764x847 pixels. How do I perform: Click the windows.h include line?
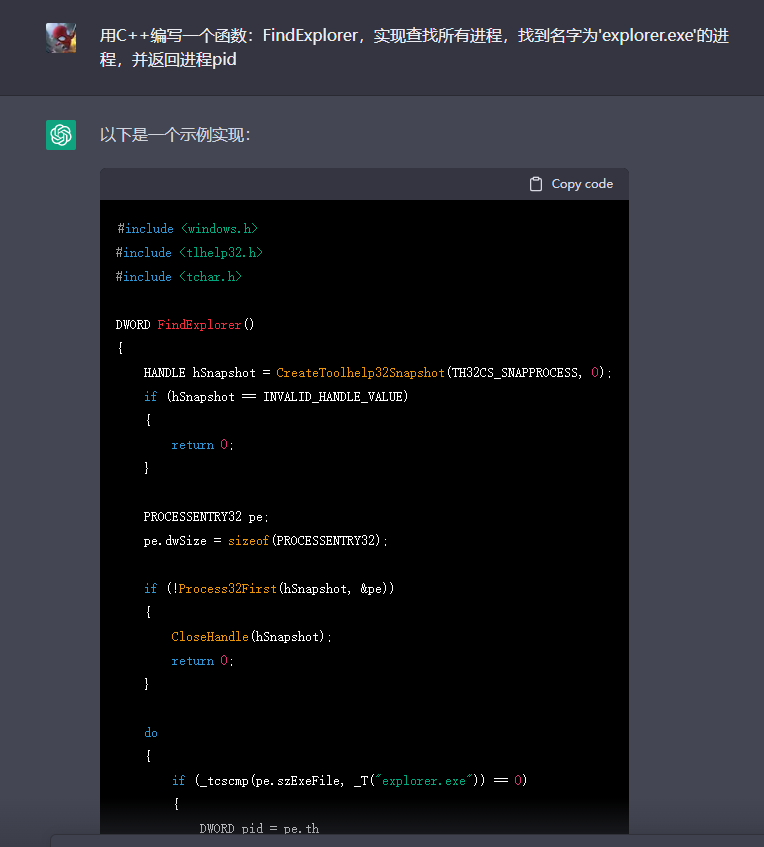pos(188,229)
